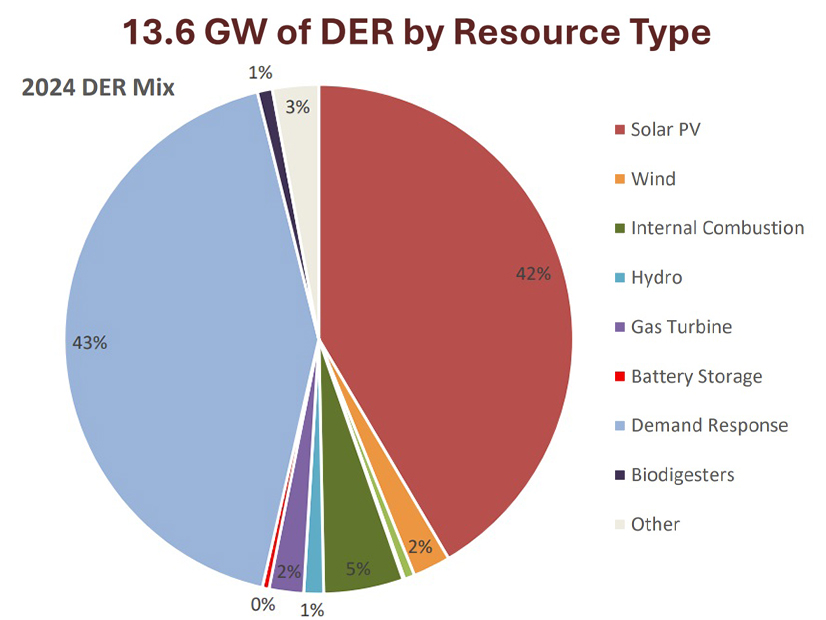The image size is (826, 620).
Task: Select the 2024 DER Mix label
Action: tap(97, 87)
